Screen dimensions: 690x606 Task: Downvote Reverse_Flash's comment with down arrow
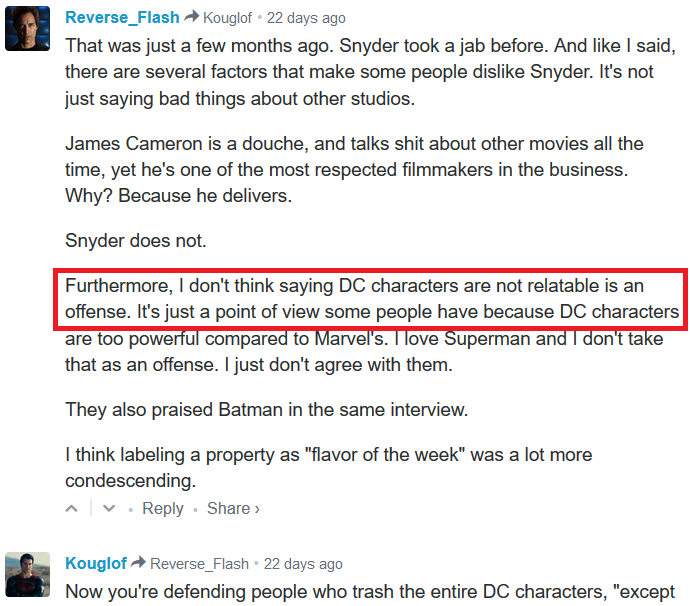tap(109, 509)
